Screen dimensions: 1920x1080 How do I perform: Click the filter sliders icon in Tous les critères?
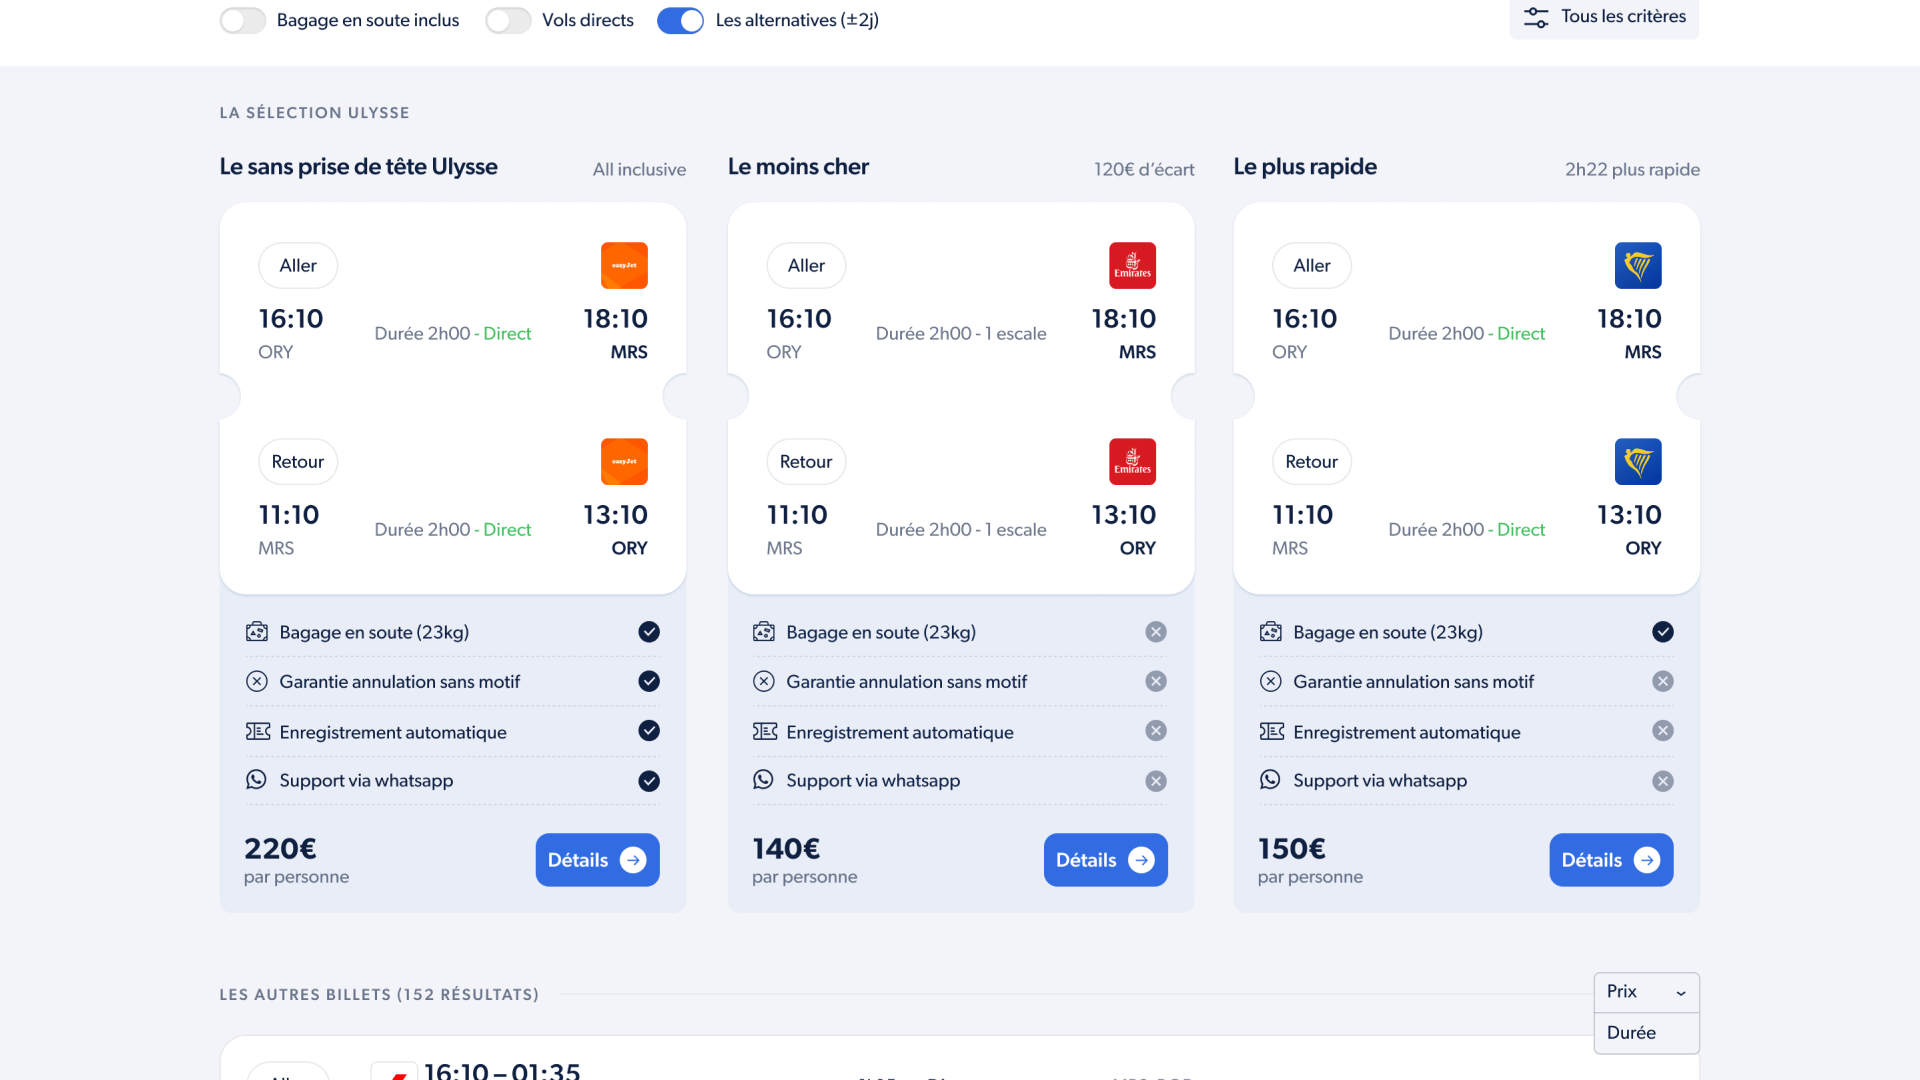tap(1536, 17)
